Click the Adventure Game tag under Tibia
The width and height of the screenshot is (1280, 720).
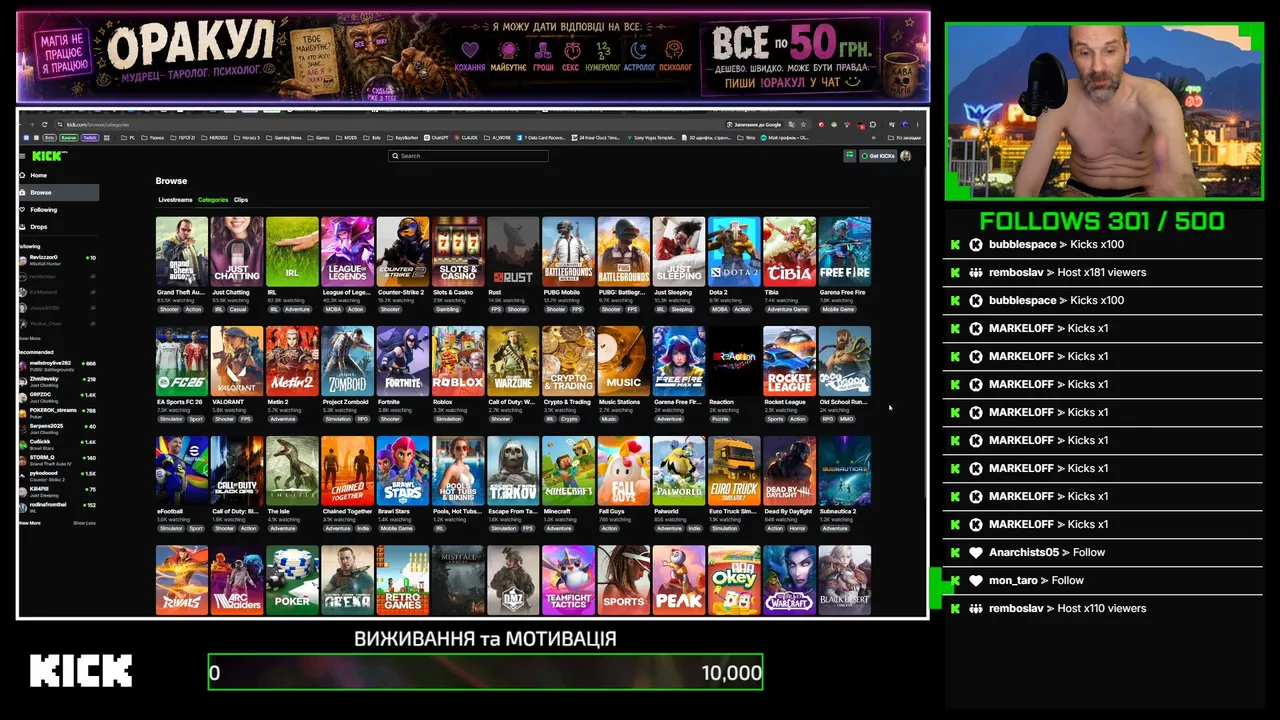[x=786, y=310]
